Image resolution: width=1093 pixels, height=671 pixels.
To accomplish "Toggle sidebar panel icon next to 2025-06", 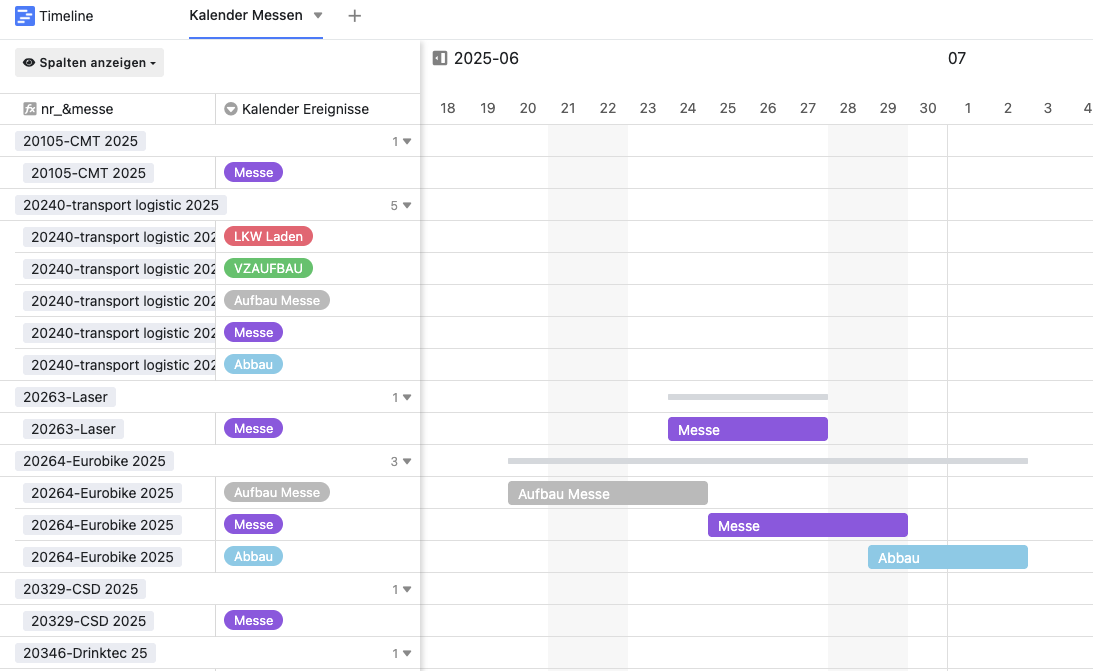I will coord(440,58).
